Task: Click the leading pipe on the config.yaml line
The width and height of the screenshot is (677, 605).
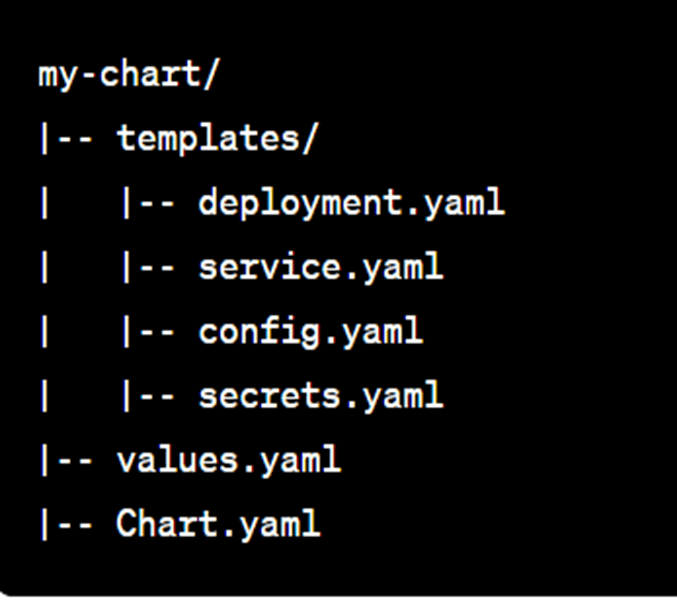Action: [x=44, y=331]
